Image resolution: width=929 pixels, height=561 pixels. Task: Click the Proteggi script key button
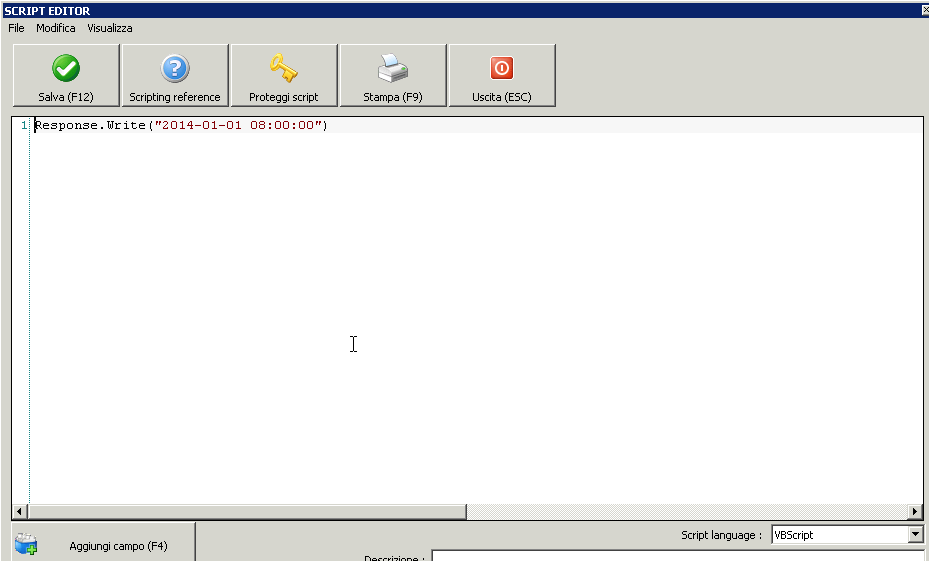click(x=284, y=75)
